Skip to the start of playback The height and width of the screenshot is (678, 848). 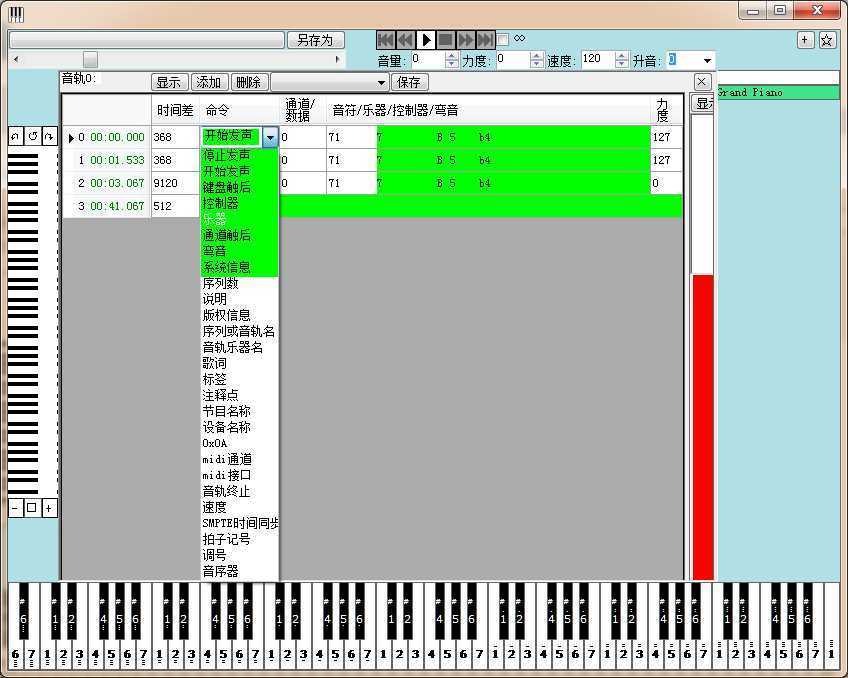click(386, 39)
